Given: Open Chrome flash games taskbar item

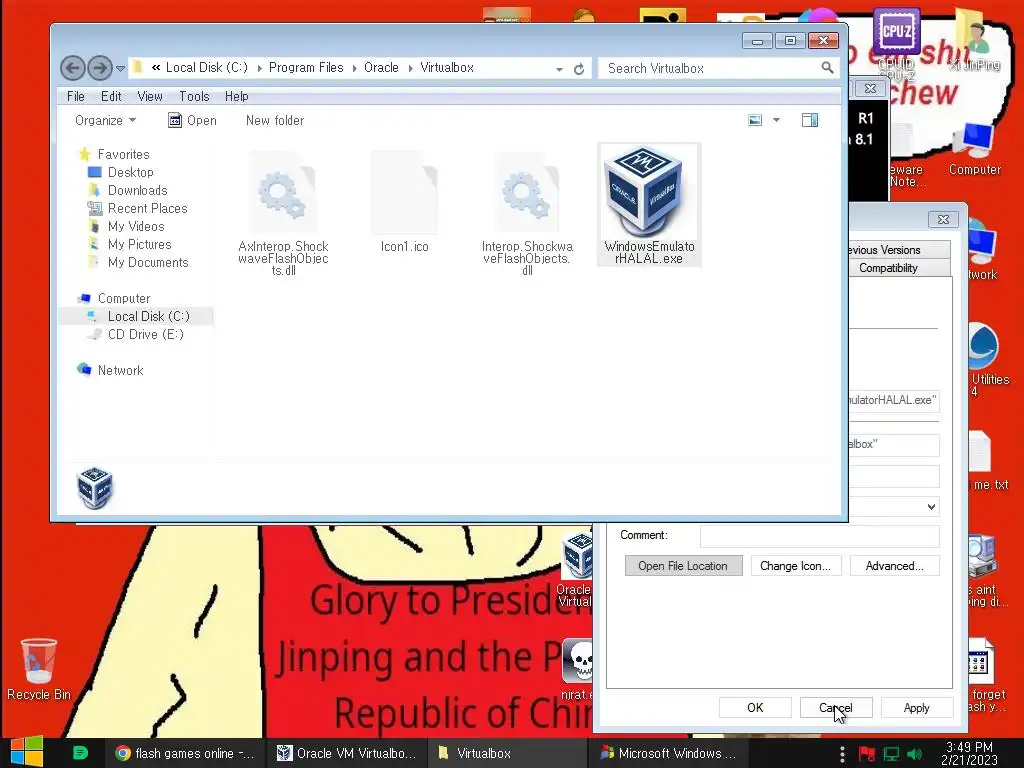Looking at the screenshot, I should click(184, 753).
